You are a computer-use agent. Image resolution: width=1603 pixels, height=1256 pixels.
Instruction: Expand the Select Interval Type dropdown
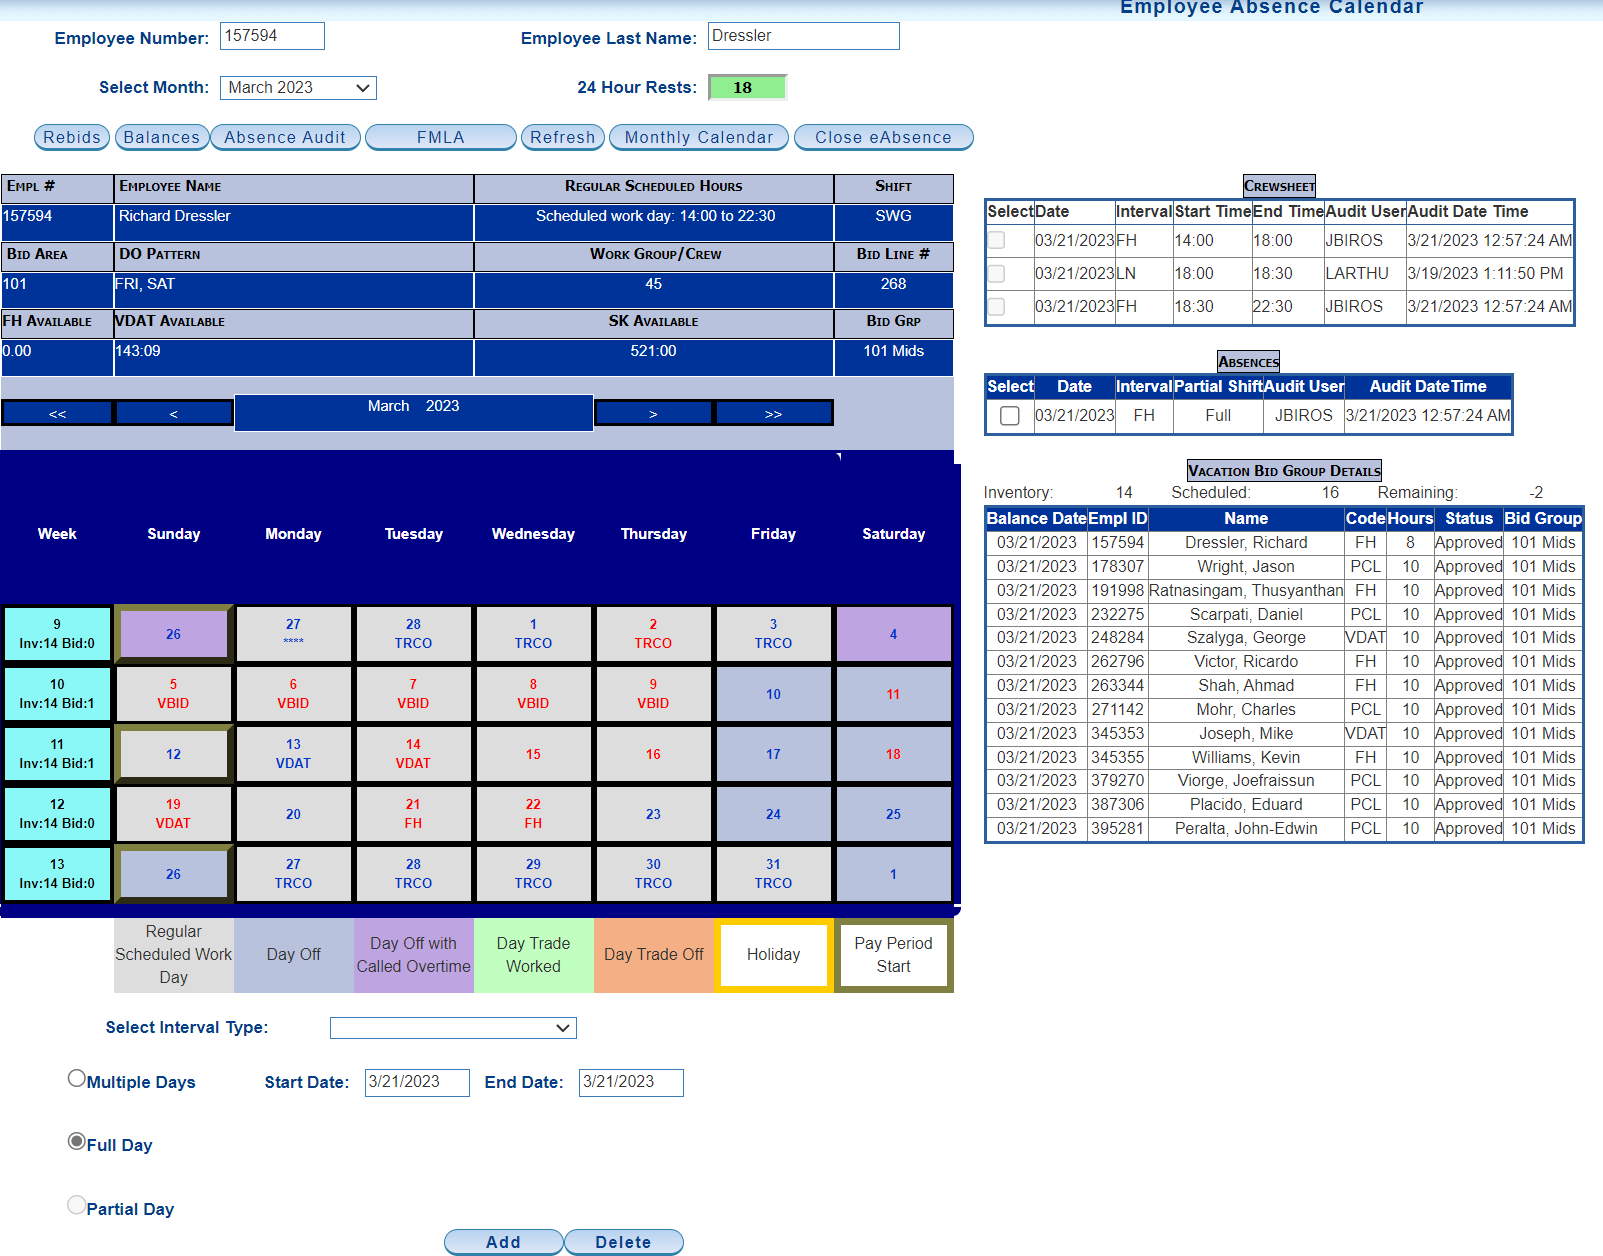[453, 1028]
